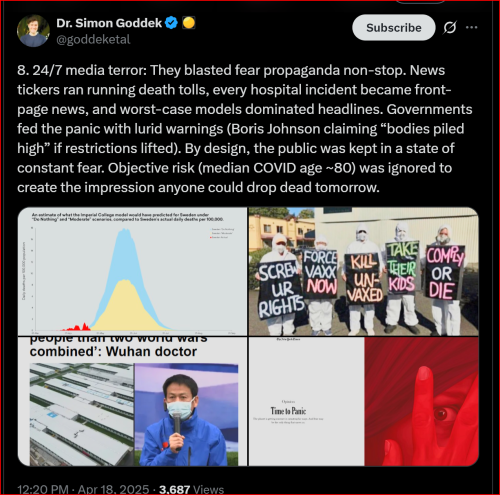This screenshot has height=495, width=500.
Task: Click the Dr. Simon Goddek display name
Action: click(x=109, y=23)
